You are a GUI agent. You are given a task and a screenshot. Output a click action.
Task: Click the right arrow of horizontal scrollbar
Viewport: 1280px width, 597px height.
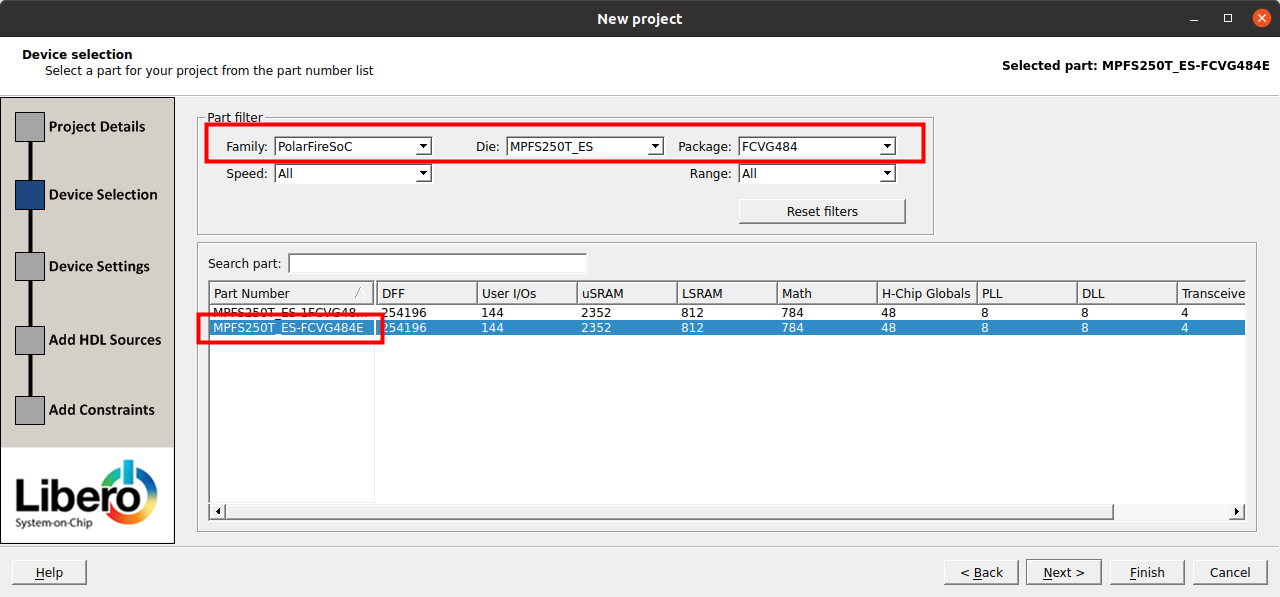pos(1237,512)
